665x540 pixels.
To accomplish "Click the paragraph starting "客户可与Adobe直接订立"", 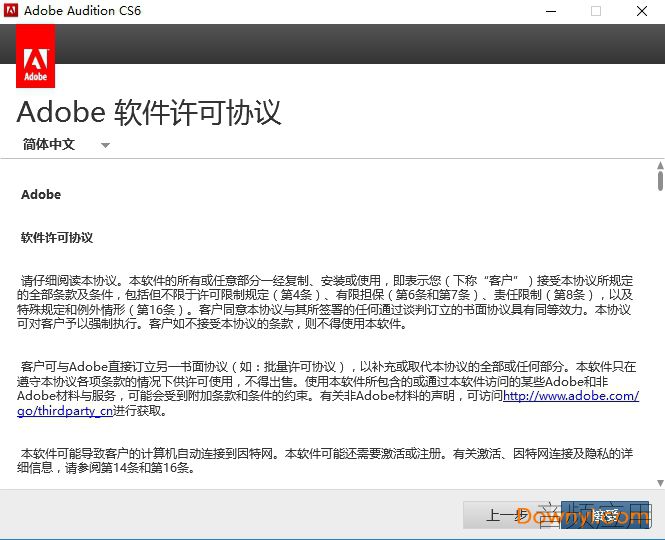I will tap(327, 389).
